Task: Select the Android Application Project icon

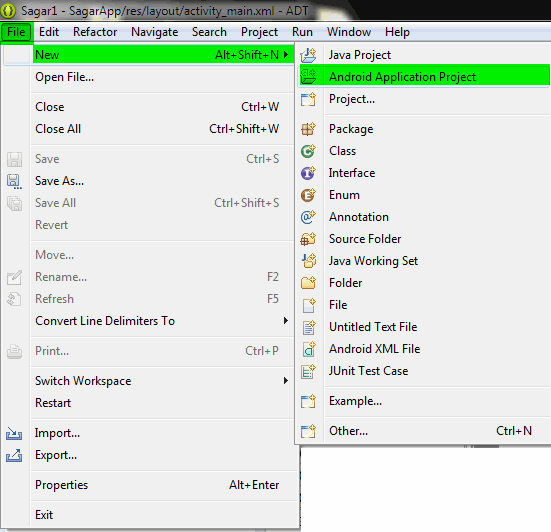Action: pyautogui.click(x=308, y=77)
